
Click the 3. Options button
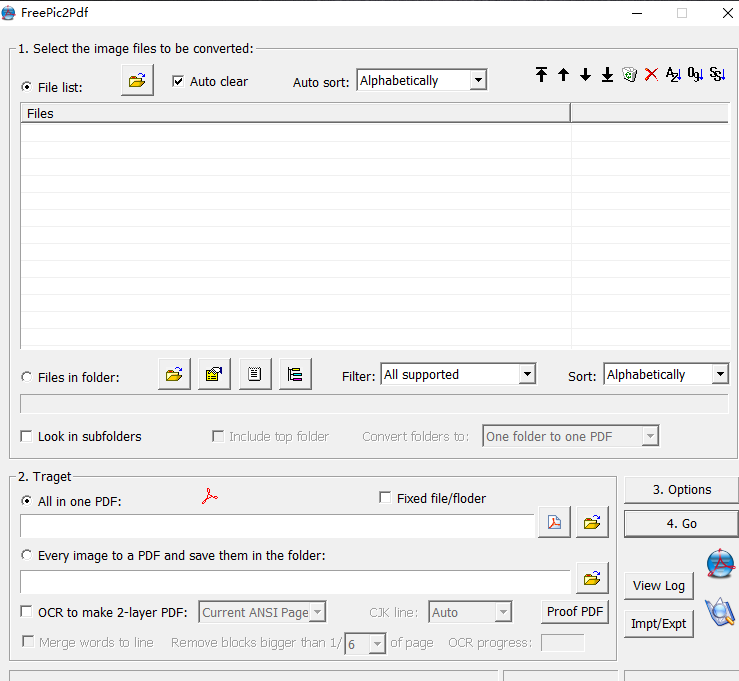tap(682, 490)
